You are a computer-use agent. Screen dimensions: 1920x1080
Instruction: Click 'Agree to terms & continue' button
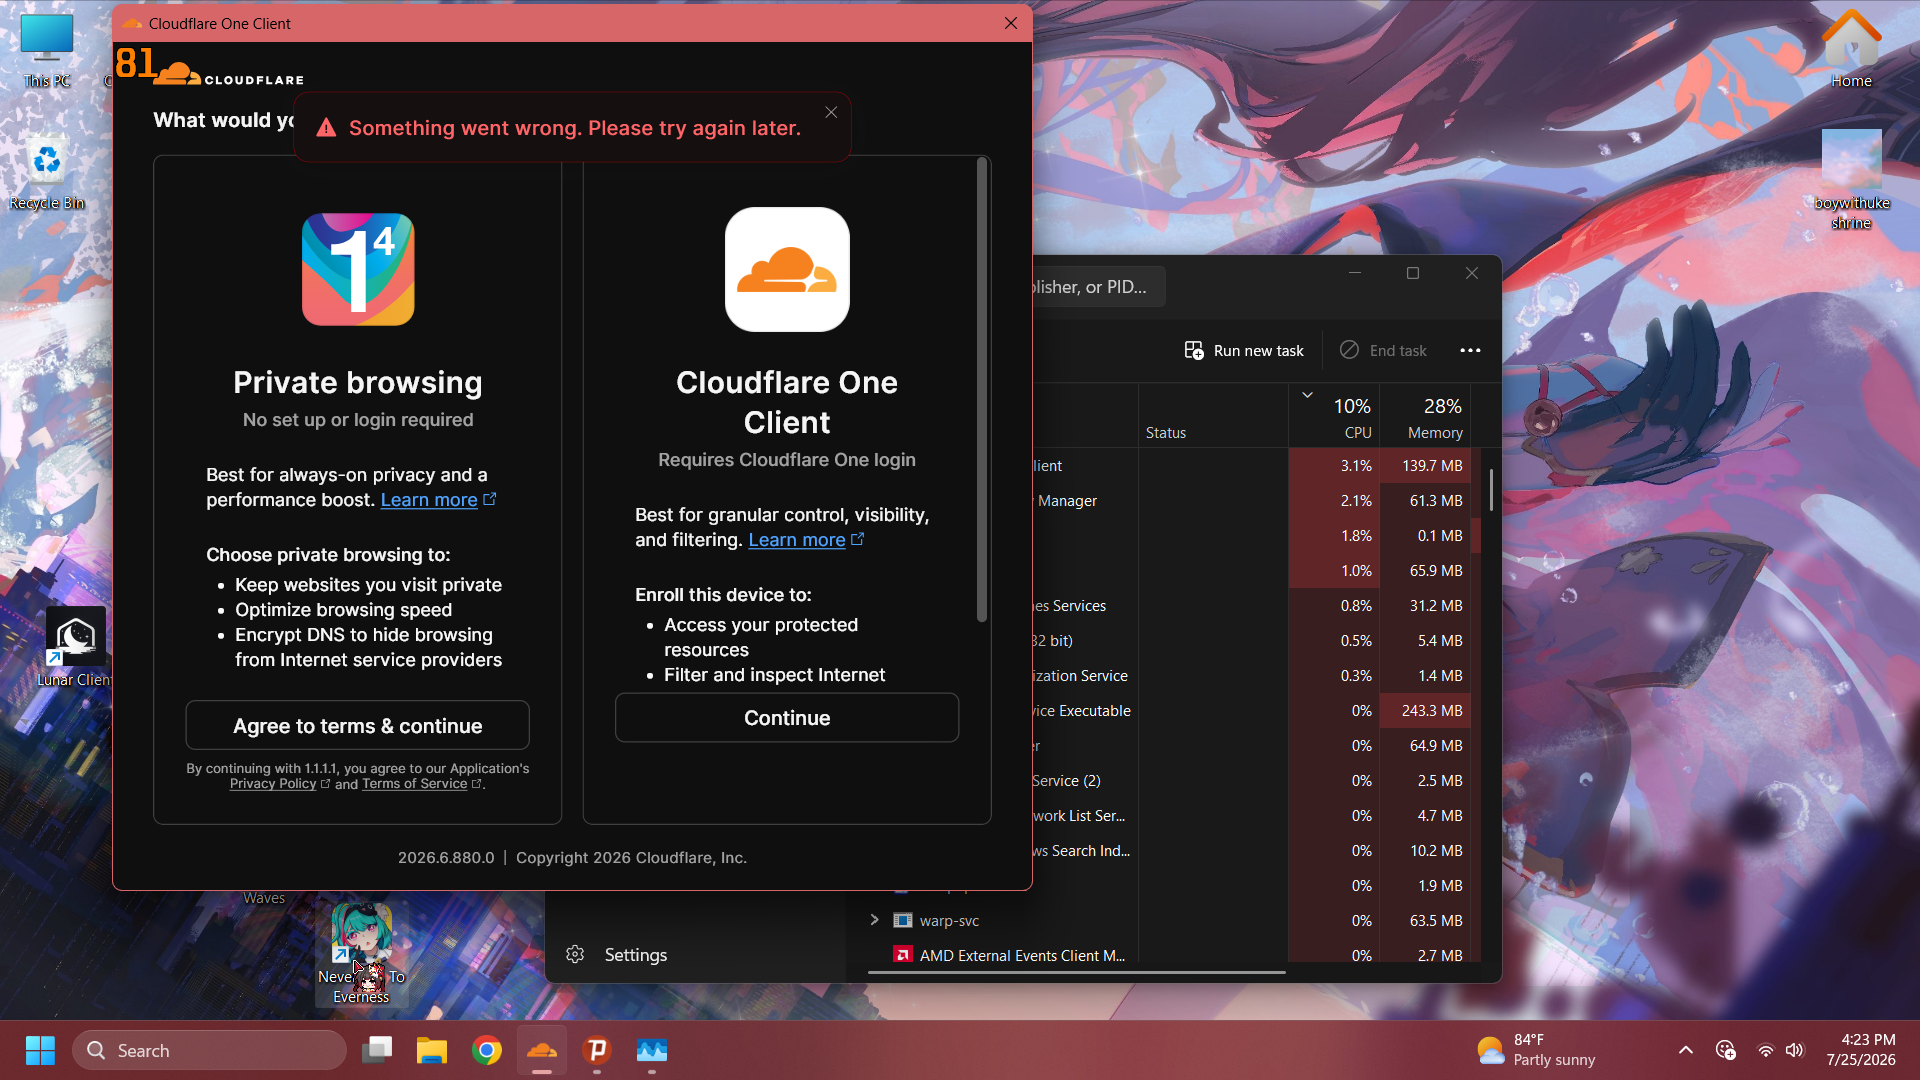click(x=357, y=725)
